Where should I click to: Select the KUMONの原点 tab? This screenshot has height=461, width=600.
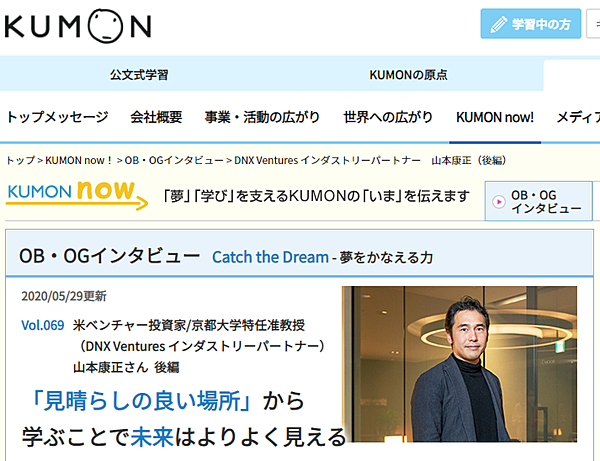click(408, 75)
